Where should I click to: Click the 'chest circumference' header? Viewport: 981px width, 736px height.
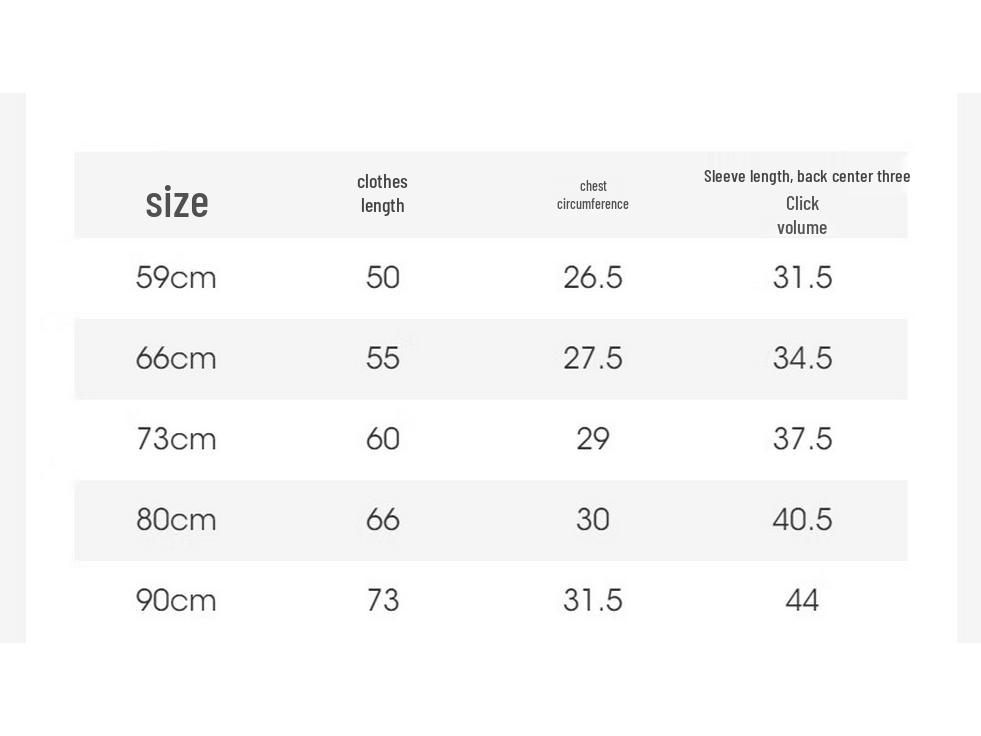pyautogui.click(x=592, y=195)
